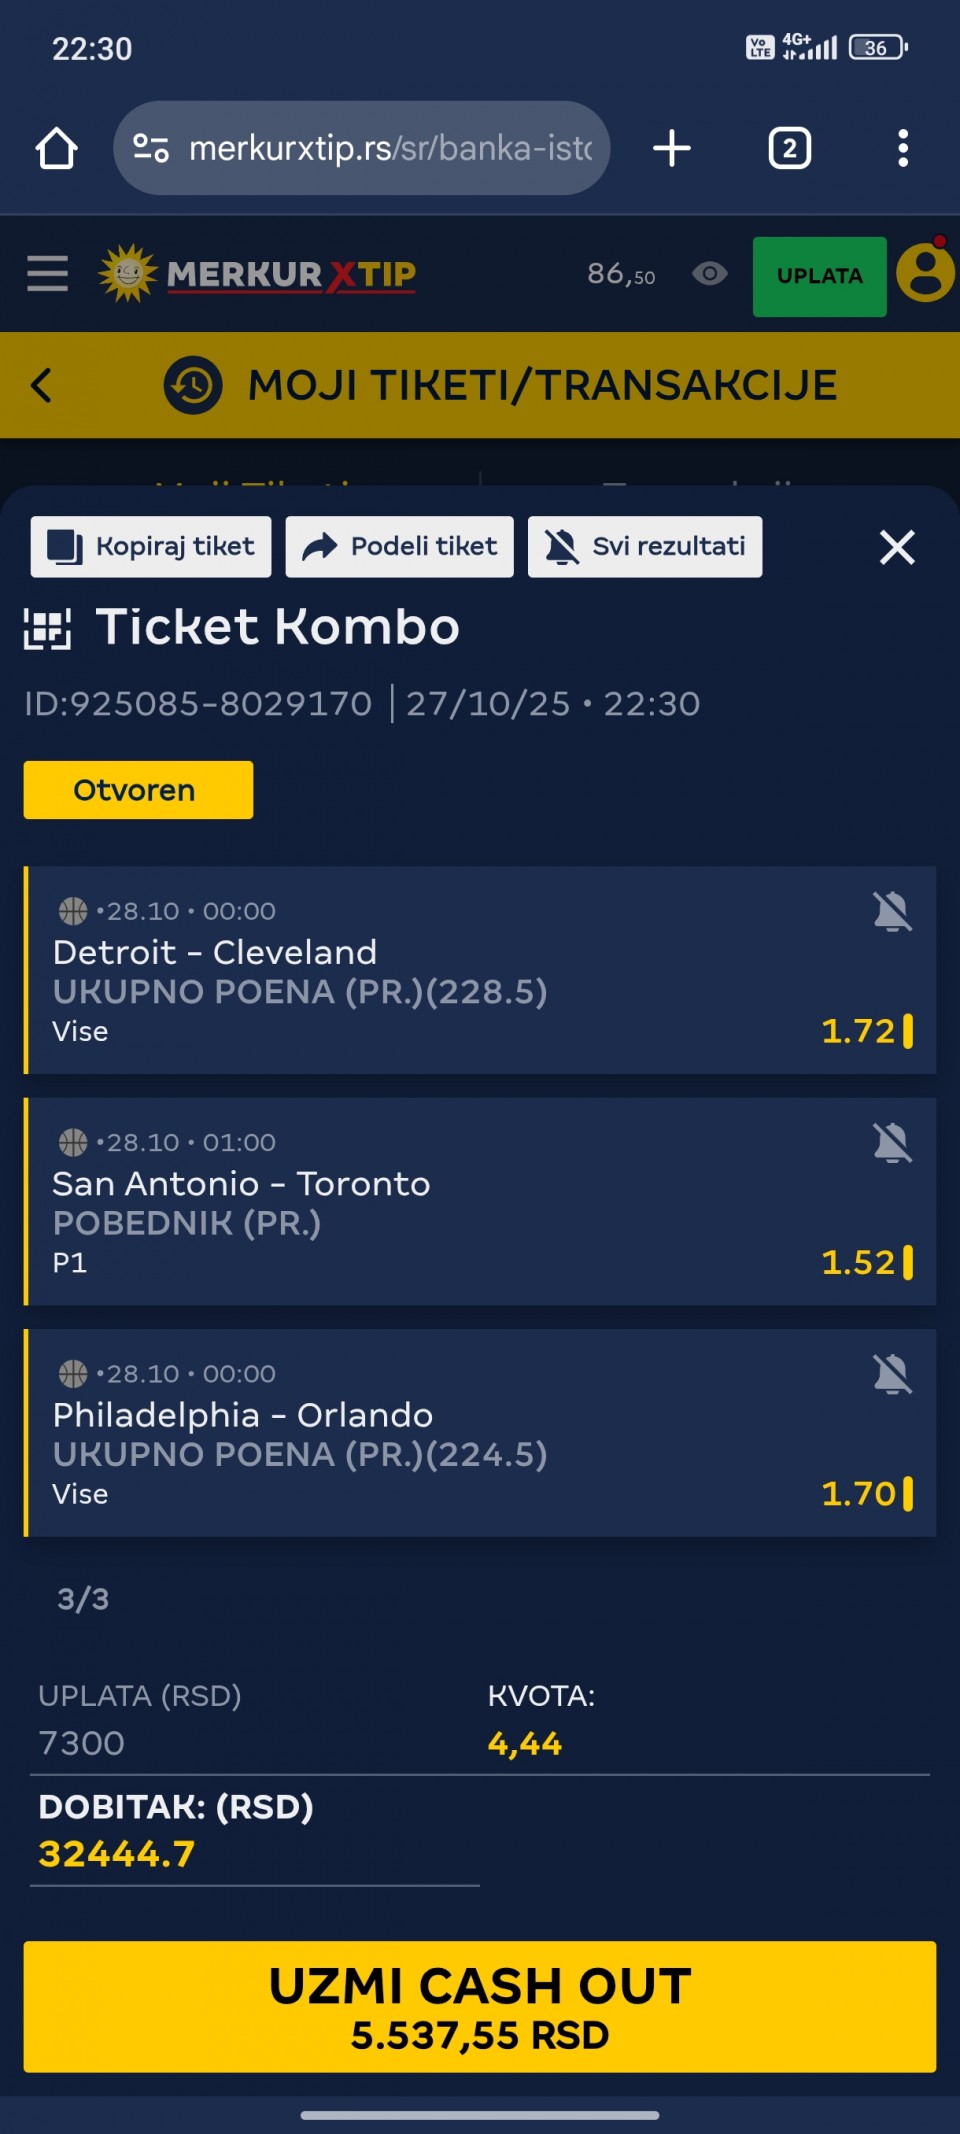Tap the browser home icon
This screenshot has height=2134, width=960.
pyautogui.click(x=57, y=149)
